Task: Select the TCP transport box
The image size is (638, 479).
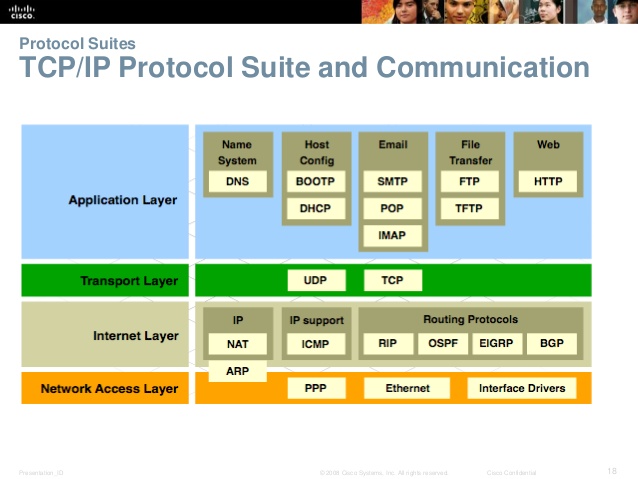Action: (393, 280)
